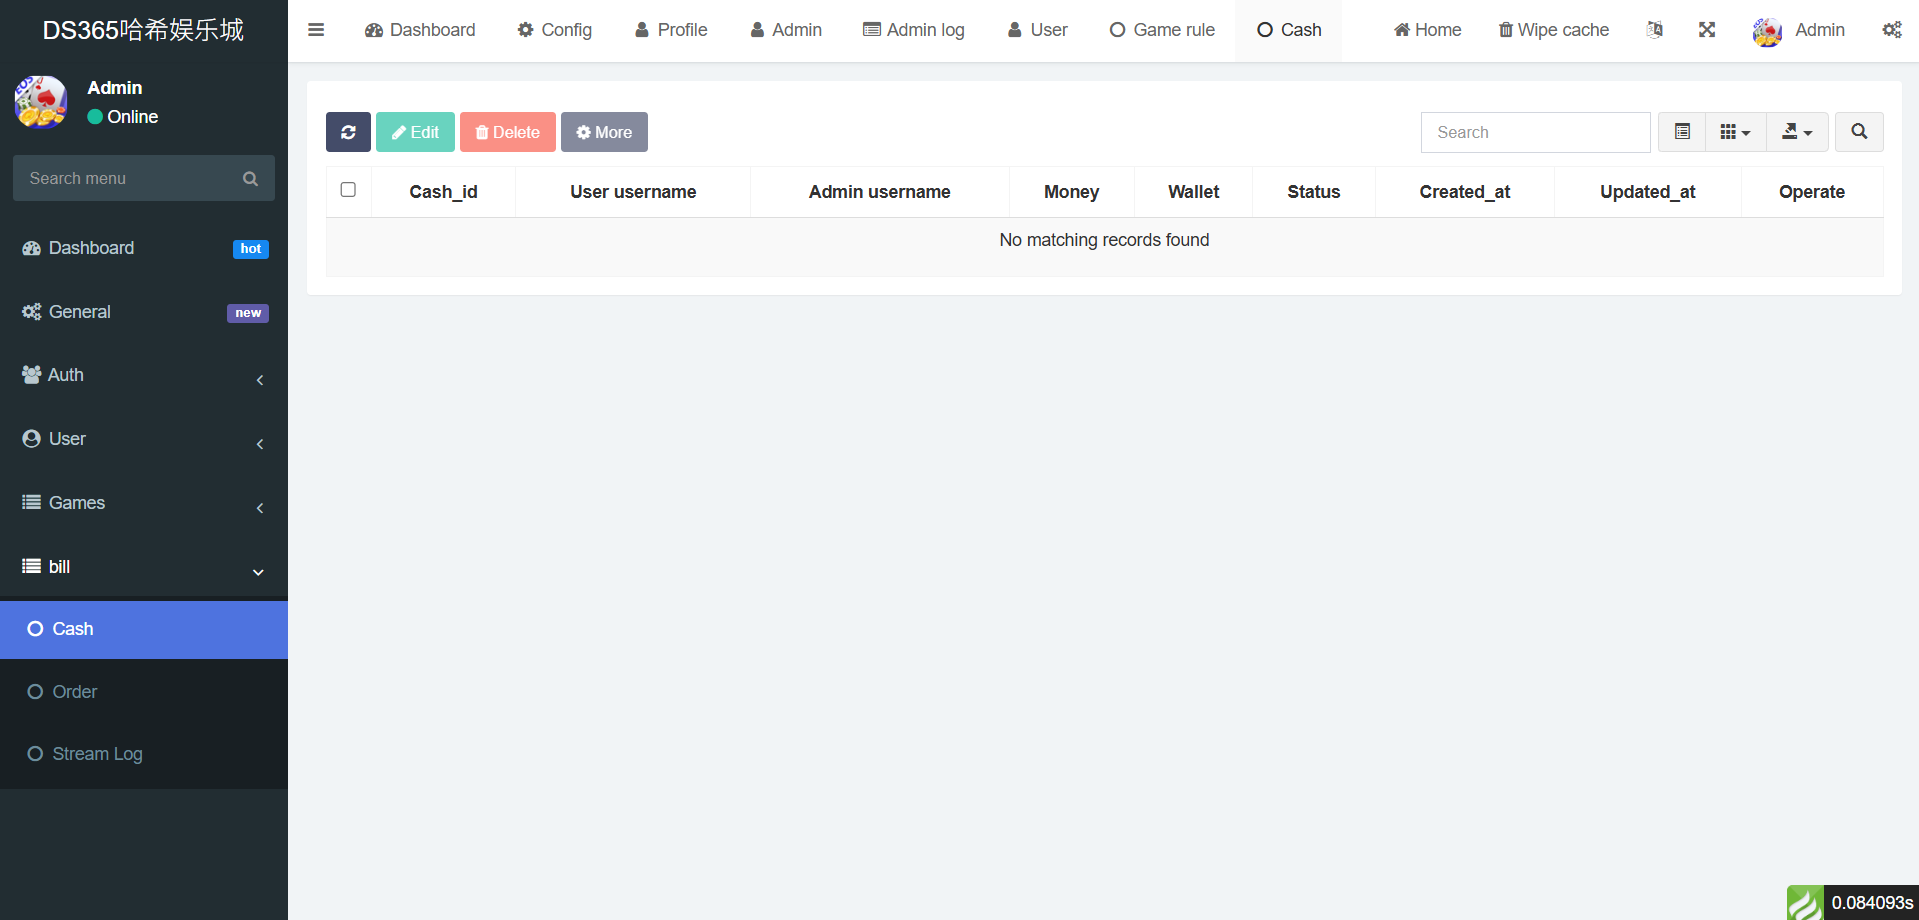Open the export data dropdown
The image size is (1919, 920).
[x=1797, y=132]
